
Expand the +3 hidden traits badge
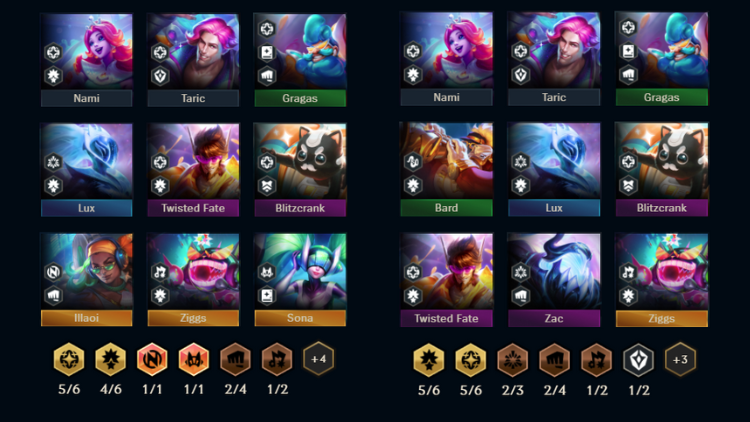680,360
